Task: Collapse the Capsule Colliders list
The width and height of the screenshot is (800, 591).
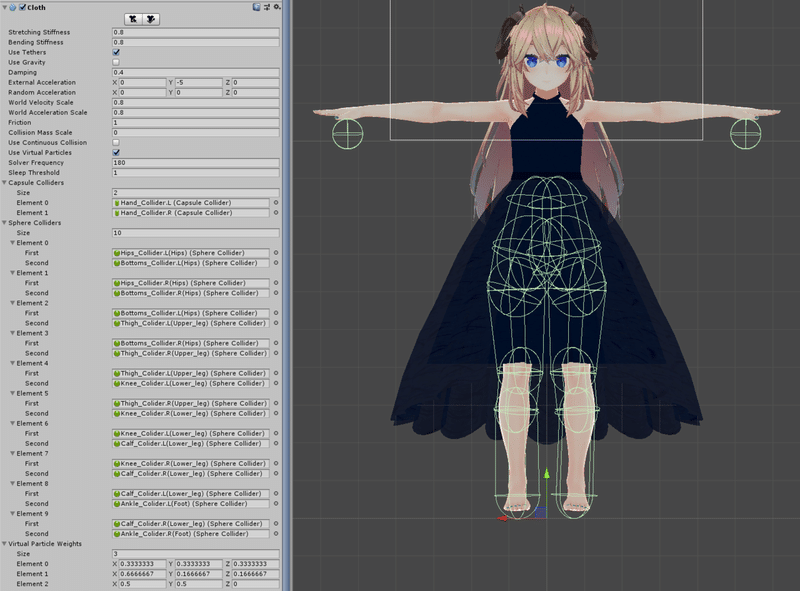Action: click(x=5, y=182)
